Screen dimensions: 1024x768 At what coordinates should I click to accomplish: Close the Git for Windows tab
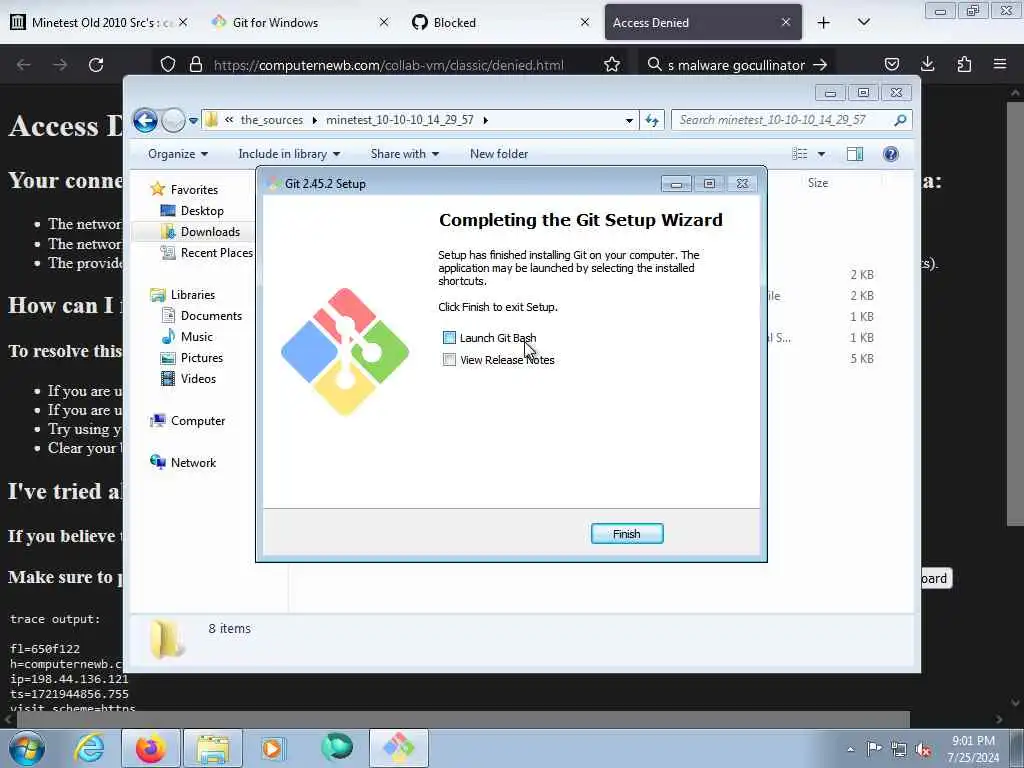pyautogui.click(x=384, y=22)
